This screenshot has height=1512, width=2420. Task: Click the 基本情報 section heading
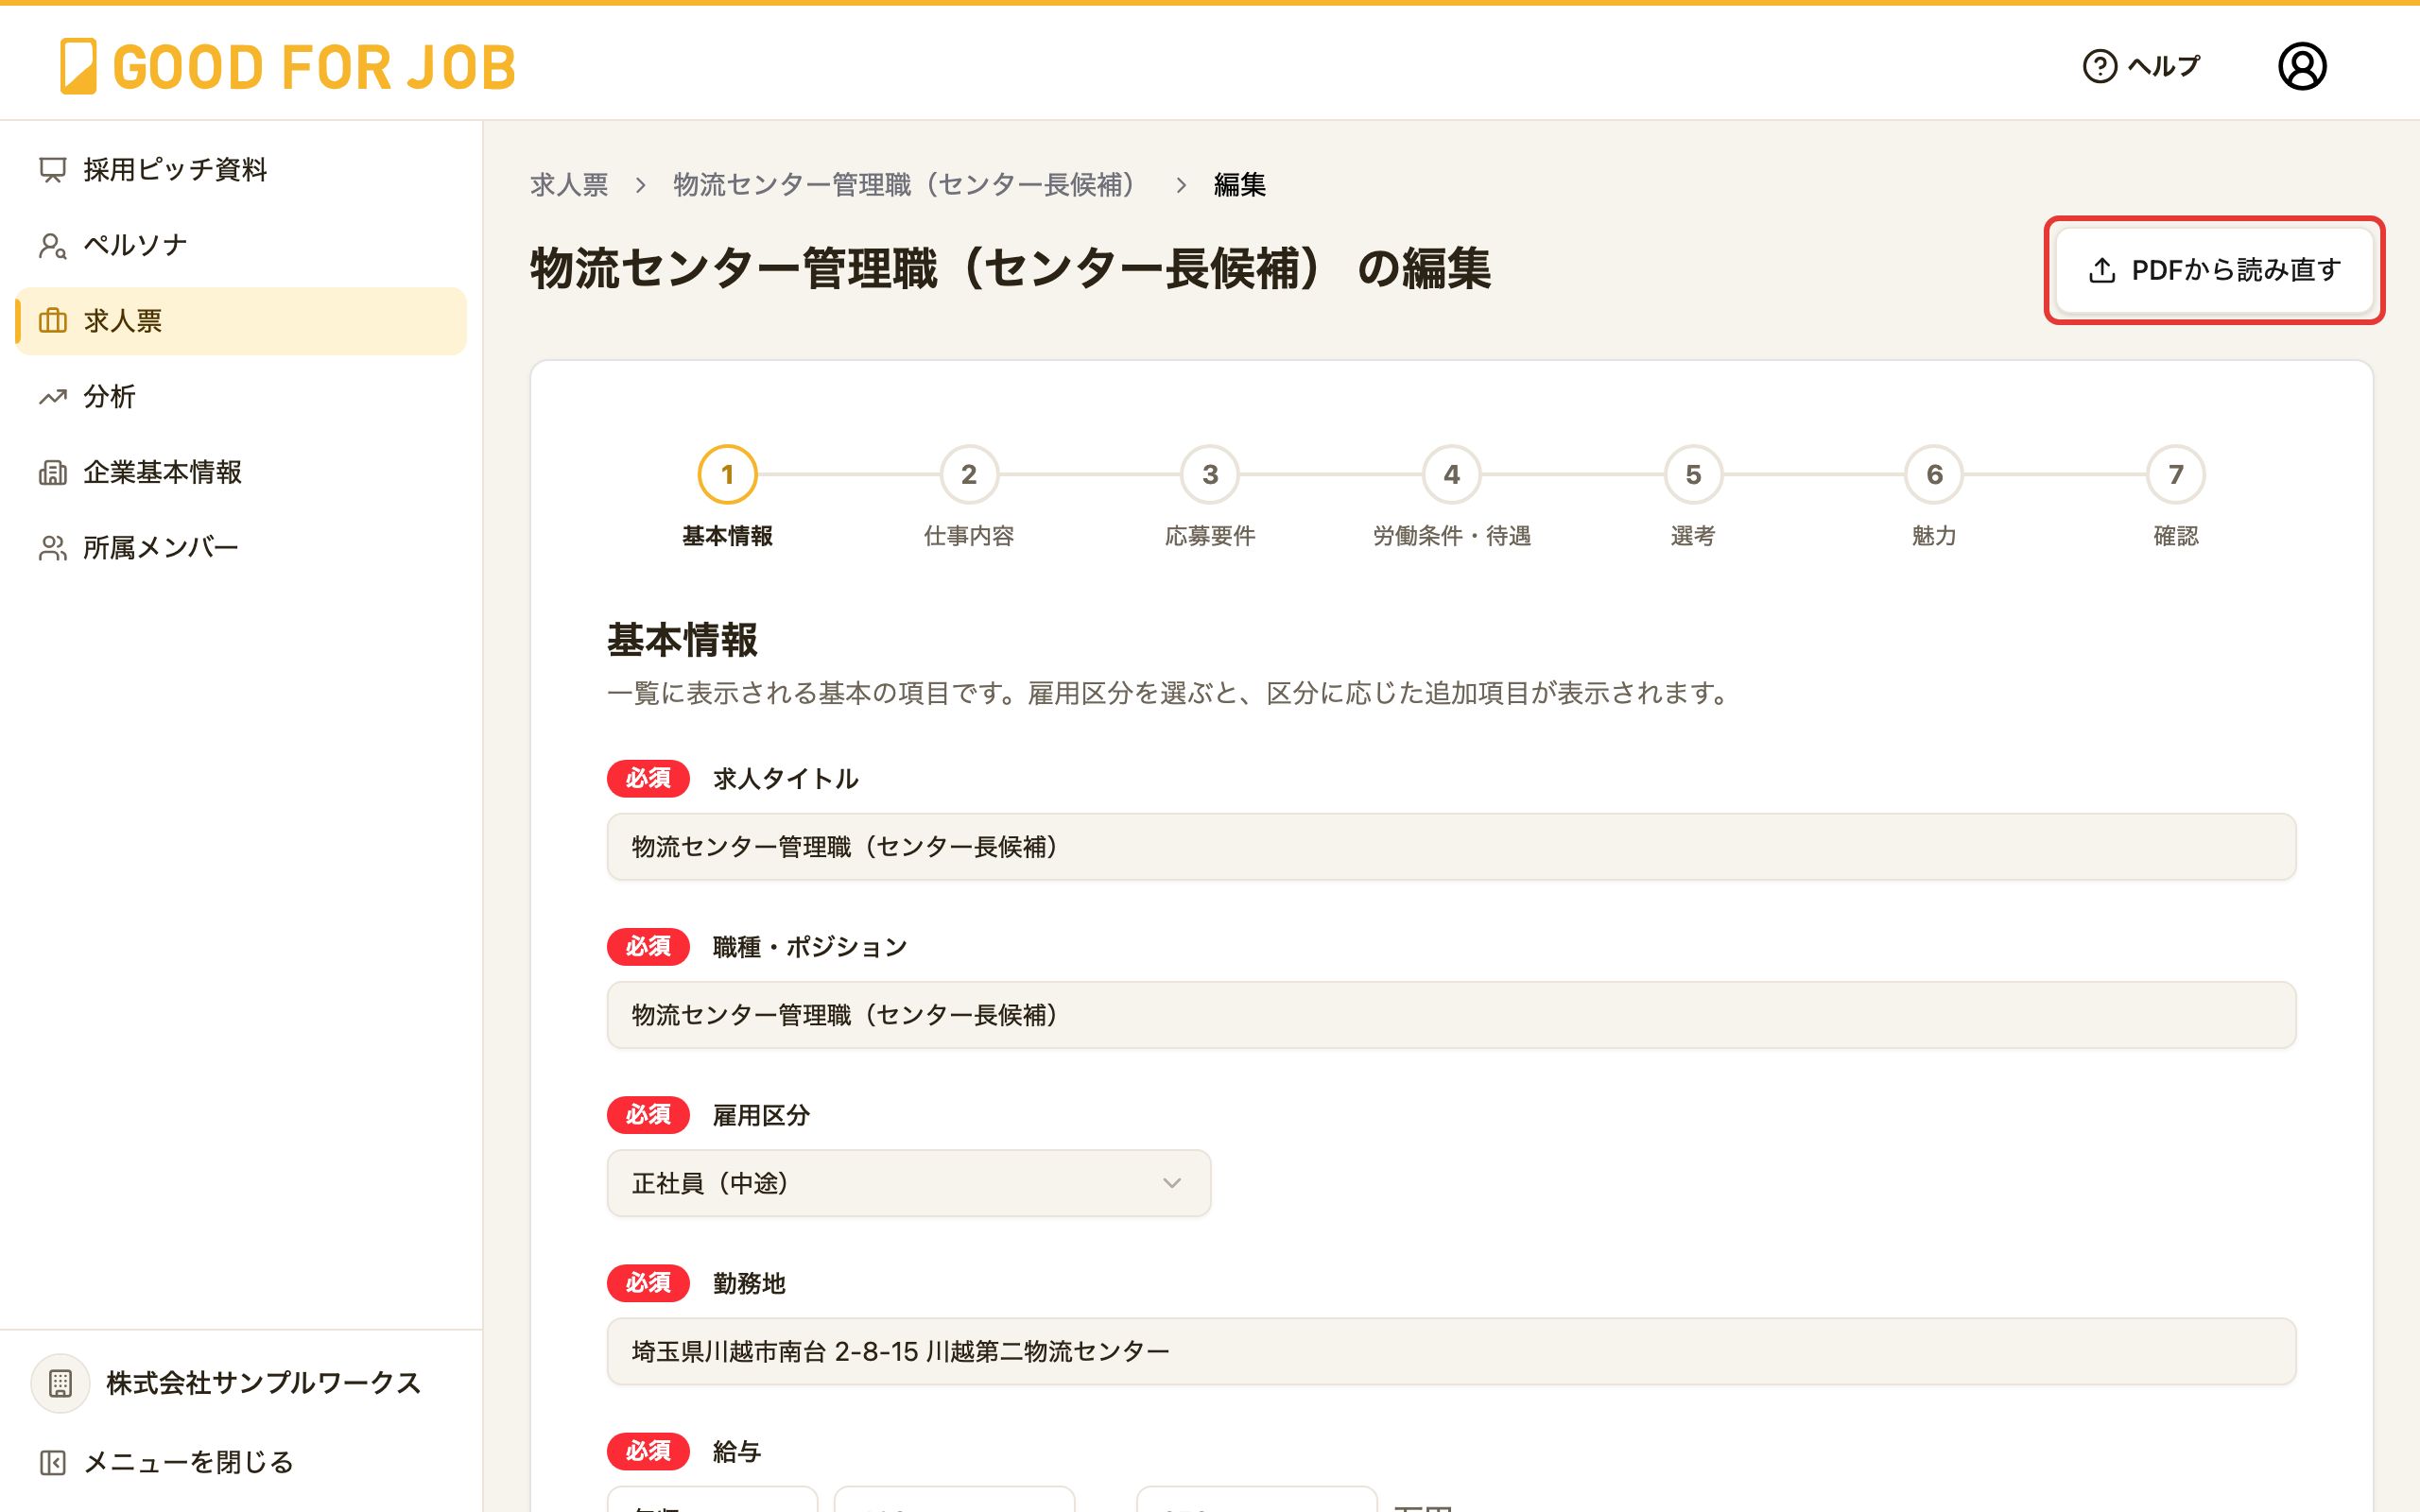pos(683,640)
